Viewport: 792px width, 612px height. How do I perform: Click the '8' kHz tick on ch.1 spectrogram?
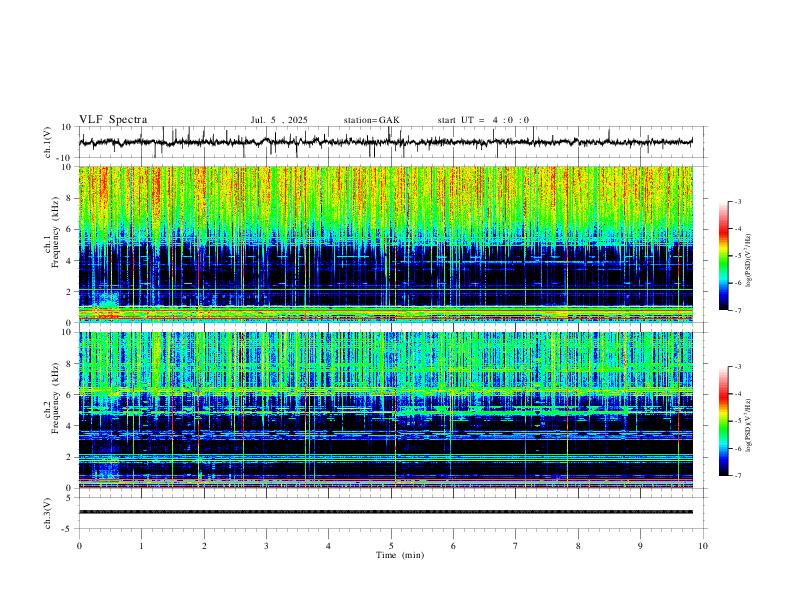tap(70, 198)
